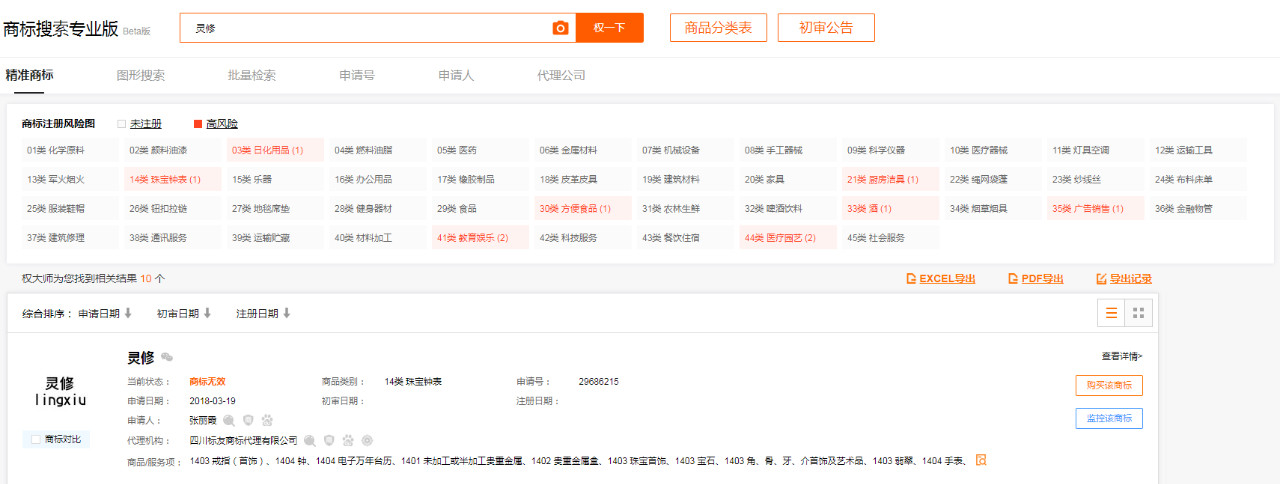Screen dimensions: 1280x484
Task: Click magnifier icon next to 四川标友商标代理有限公司
Action: (310, 440)
